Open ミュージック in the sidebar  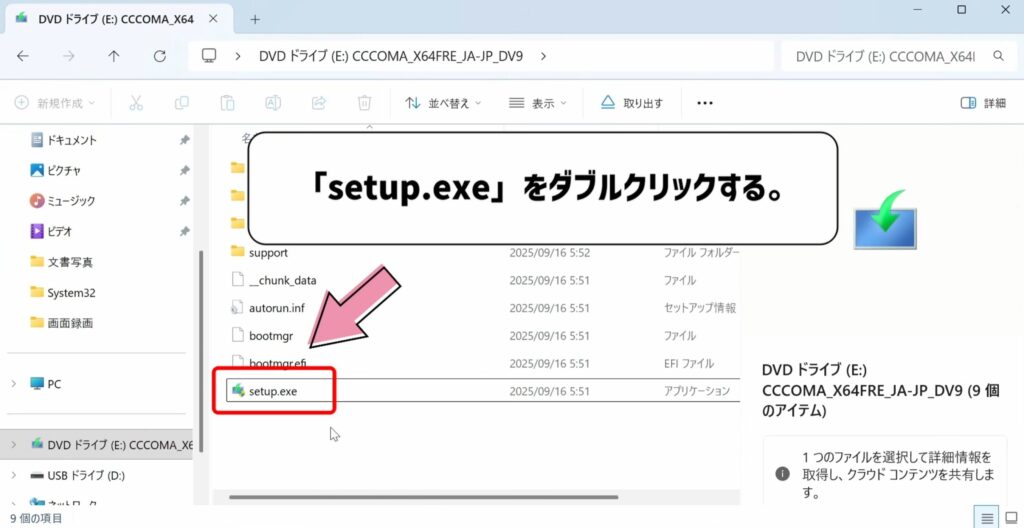tap(71, 201)
